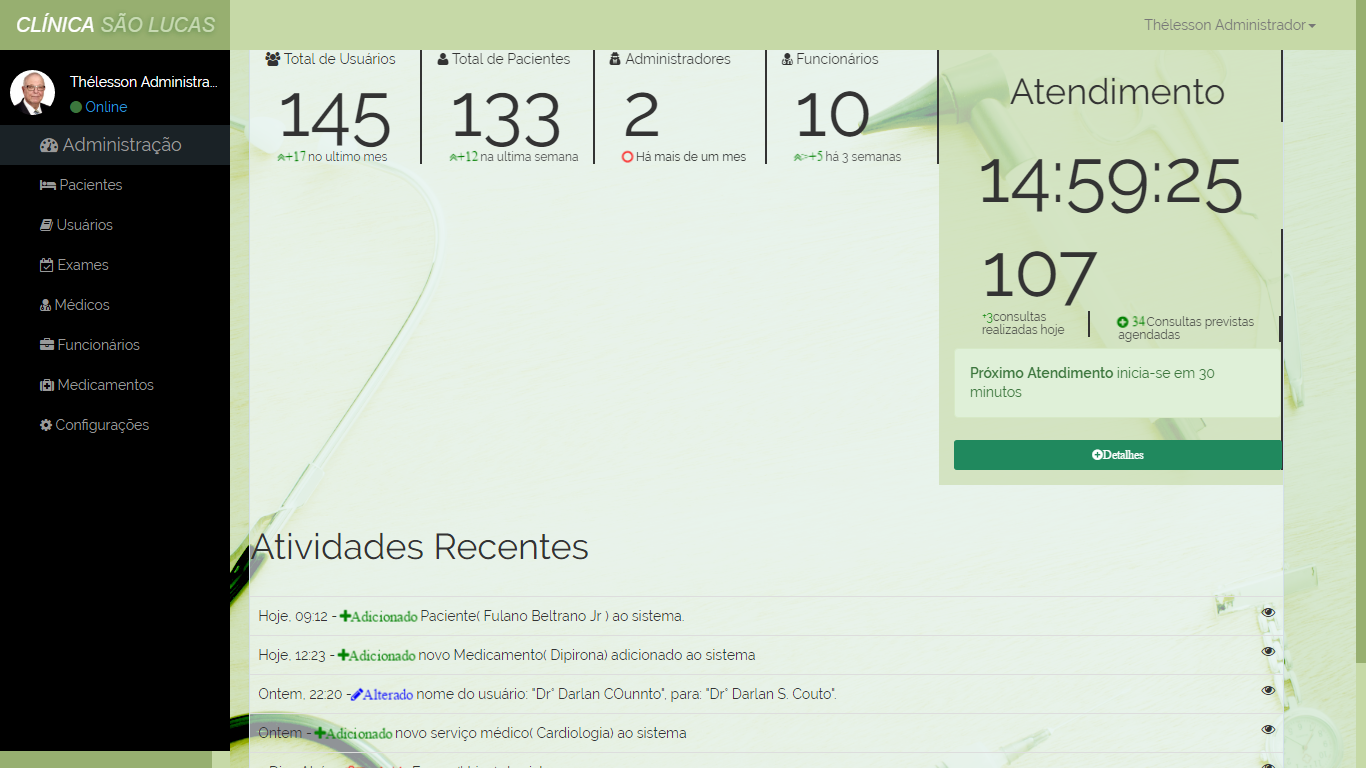1366x768 pixels.
Task: Click the red circle icon under Administradores
Action: 627,157
